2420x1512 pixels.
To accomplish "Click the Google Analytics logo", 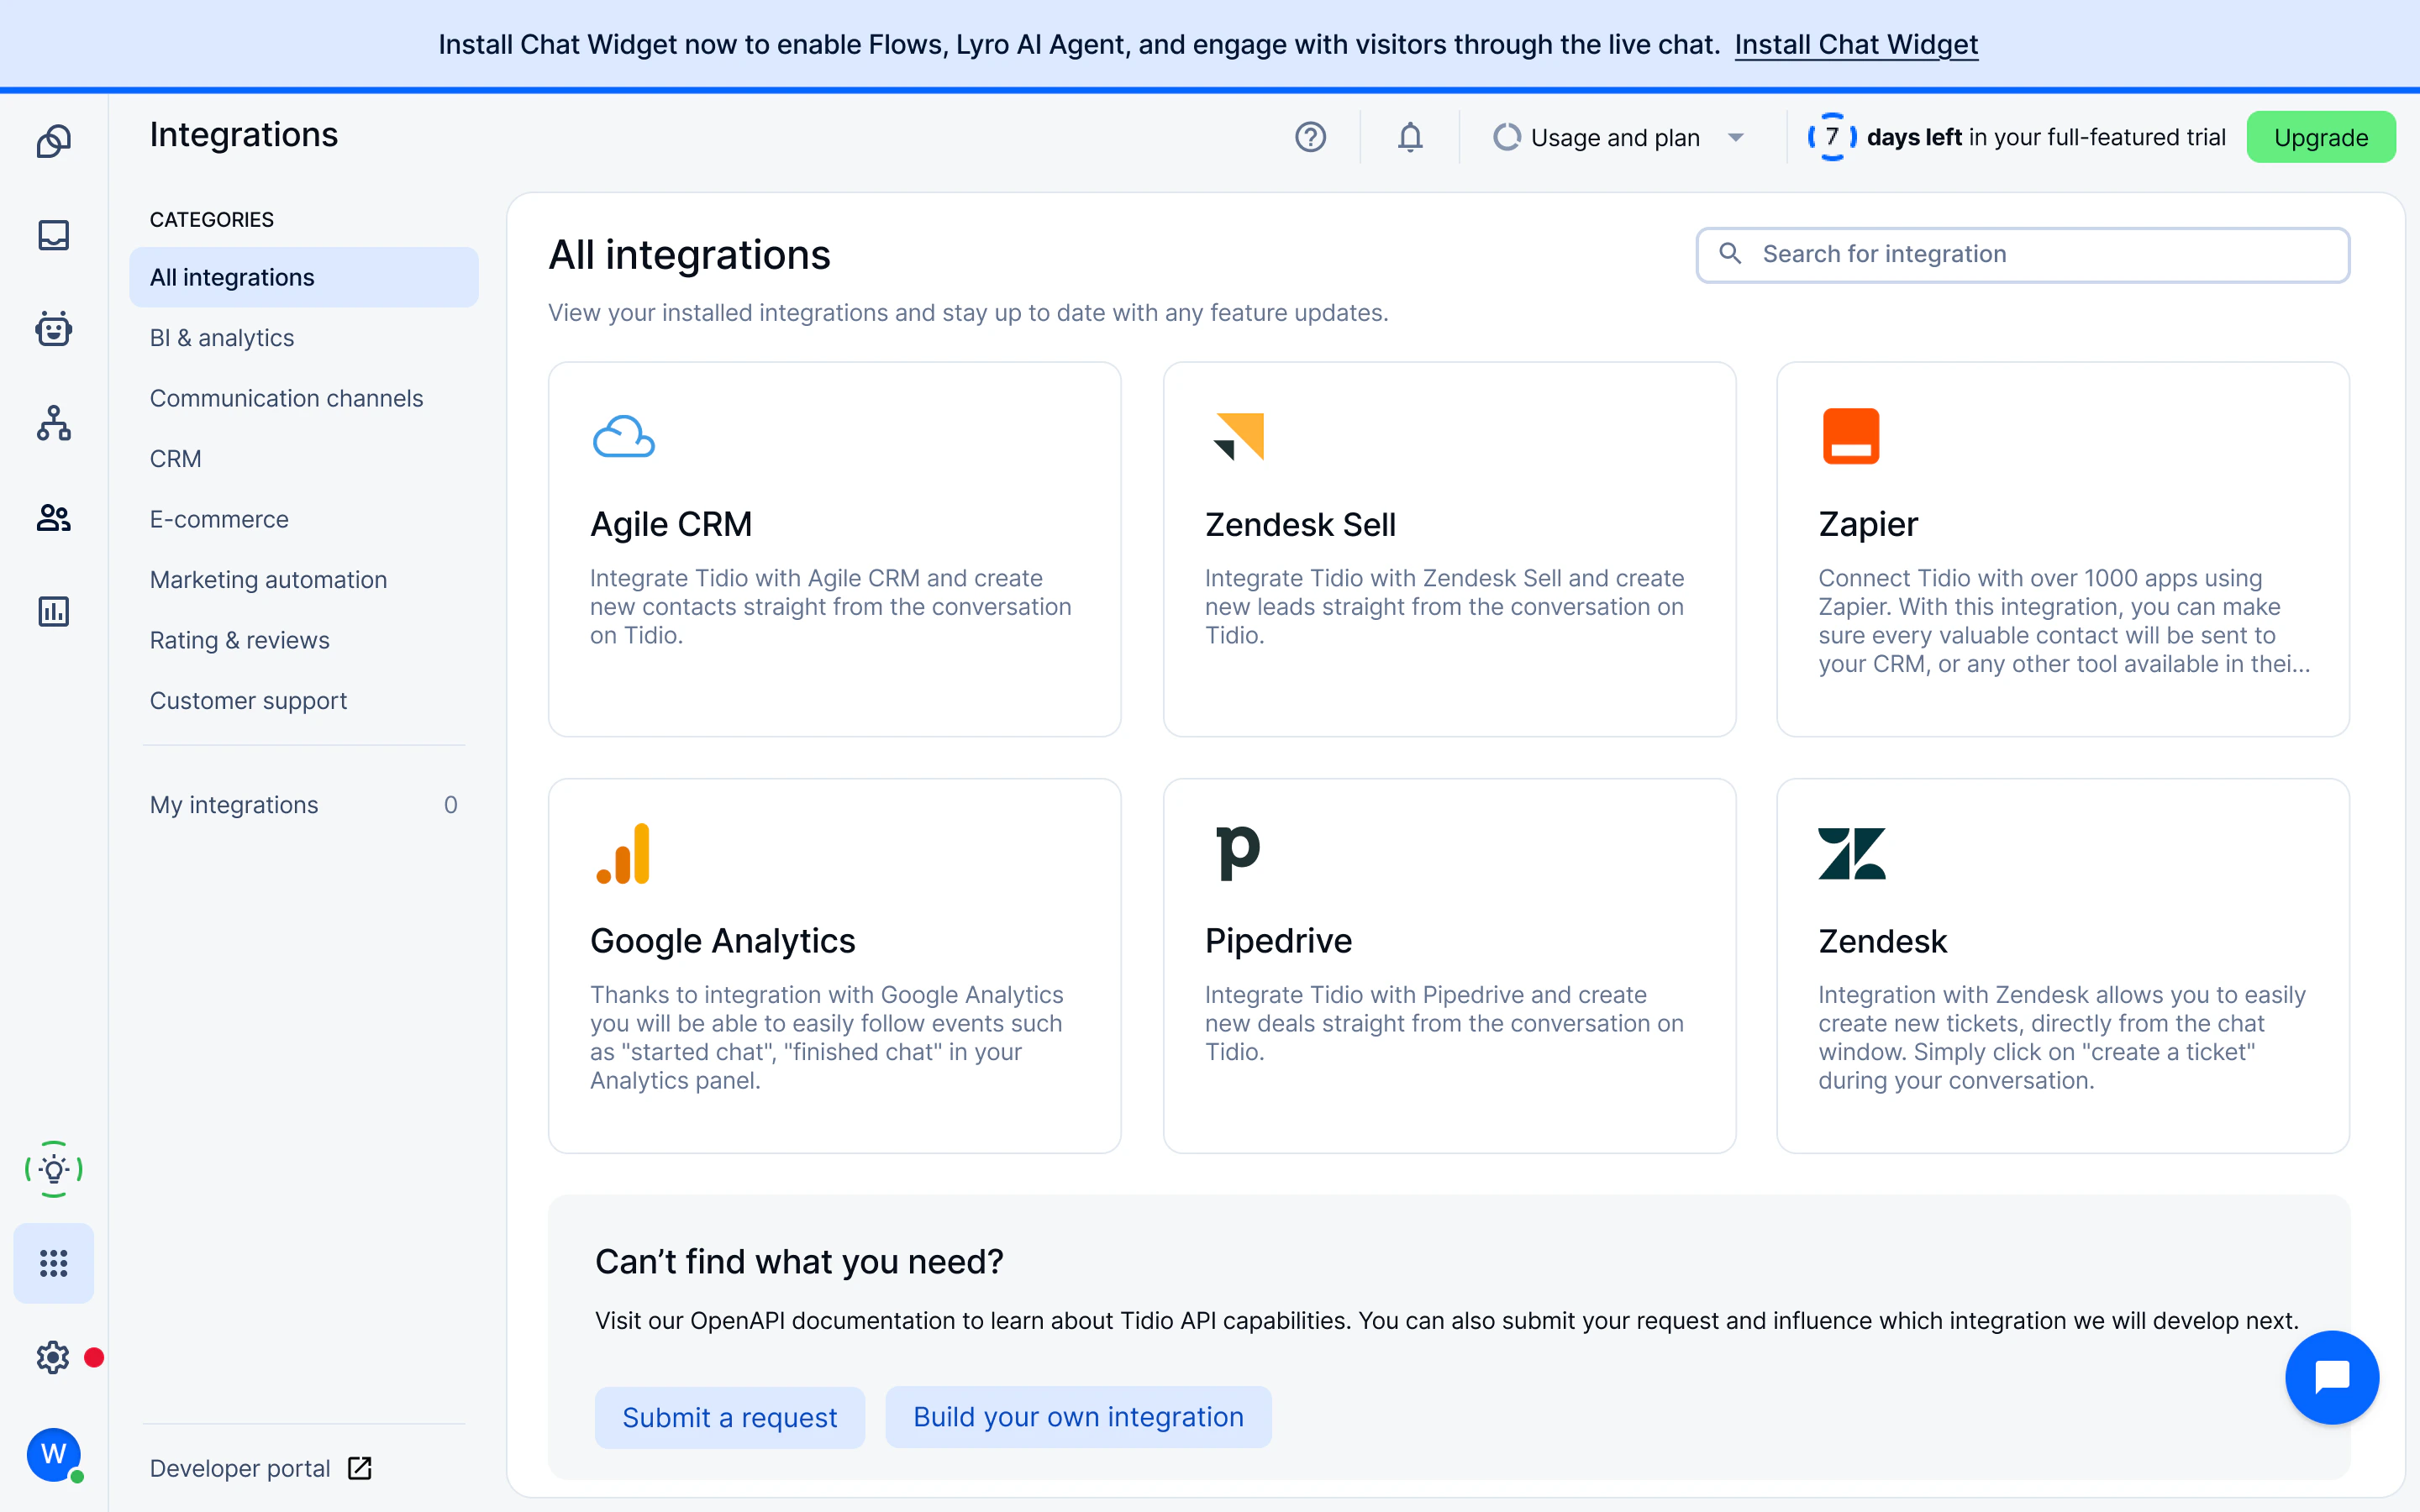I will pos(623,853).
